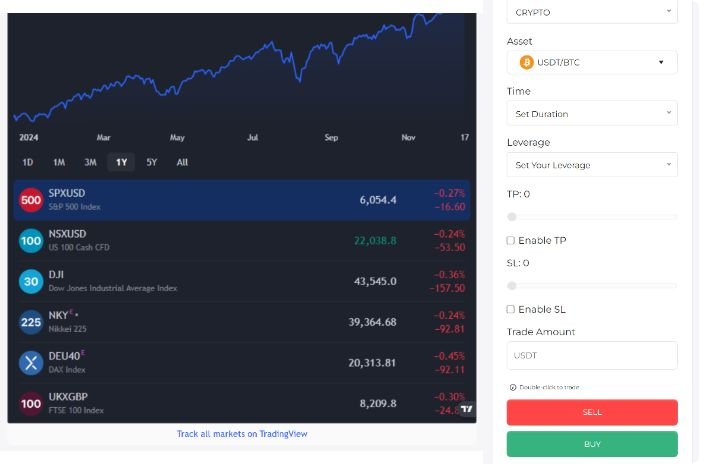Click the DJI 30 index icon
Screen dimensions: 704x464
pos(31,281)
